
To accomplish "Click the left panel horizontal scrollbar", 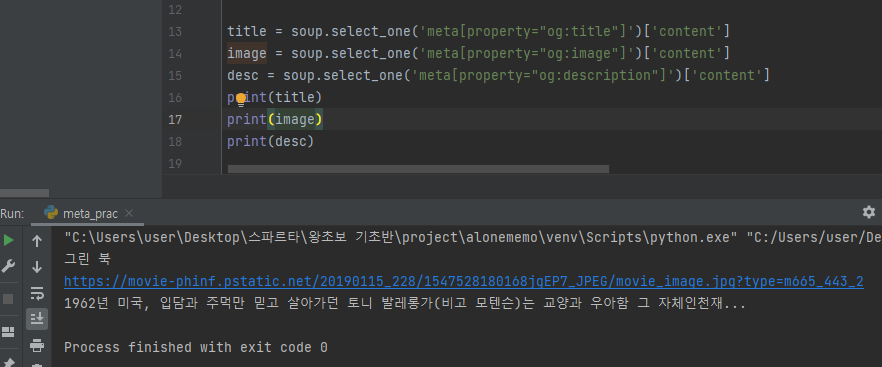I will 24,193.
